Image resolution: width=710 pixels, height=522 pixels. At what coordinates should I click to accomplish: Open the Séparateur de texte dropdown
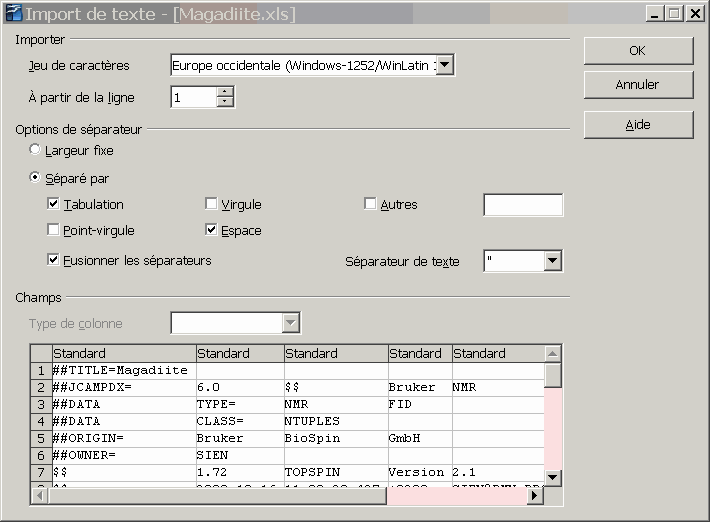pos(552,261)
